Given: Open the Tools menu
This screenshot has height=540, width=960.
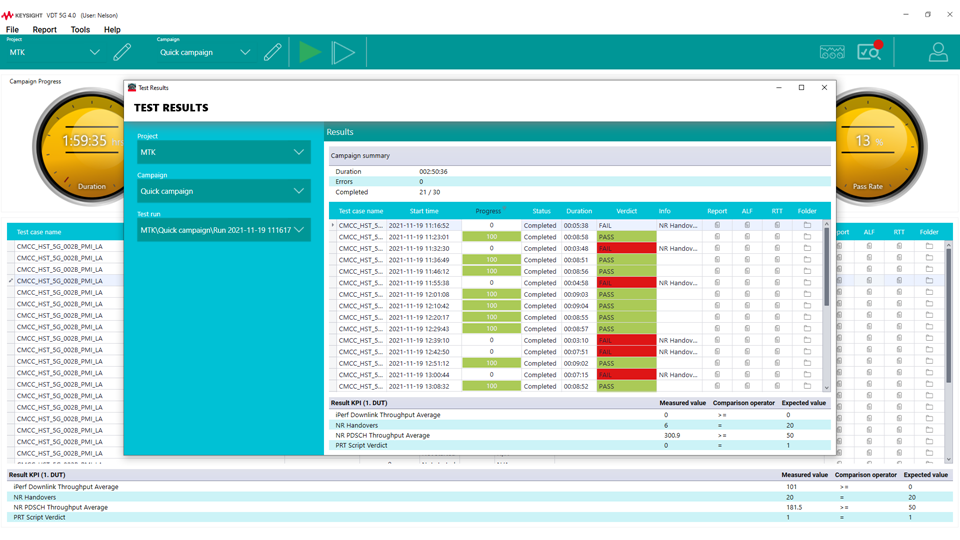Looking at the screenshot, I should [x=80, y=30].
